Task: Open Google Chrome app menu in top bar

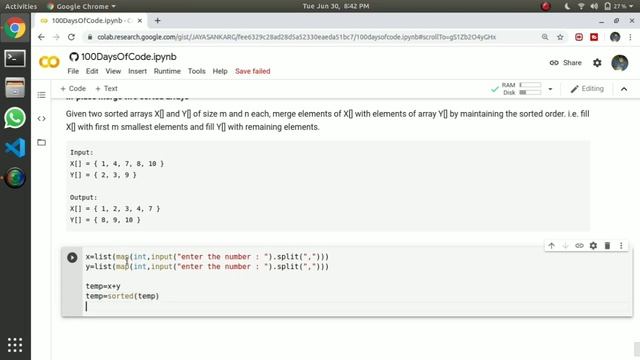Action: pos(82,6)
